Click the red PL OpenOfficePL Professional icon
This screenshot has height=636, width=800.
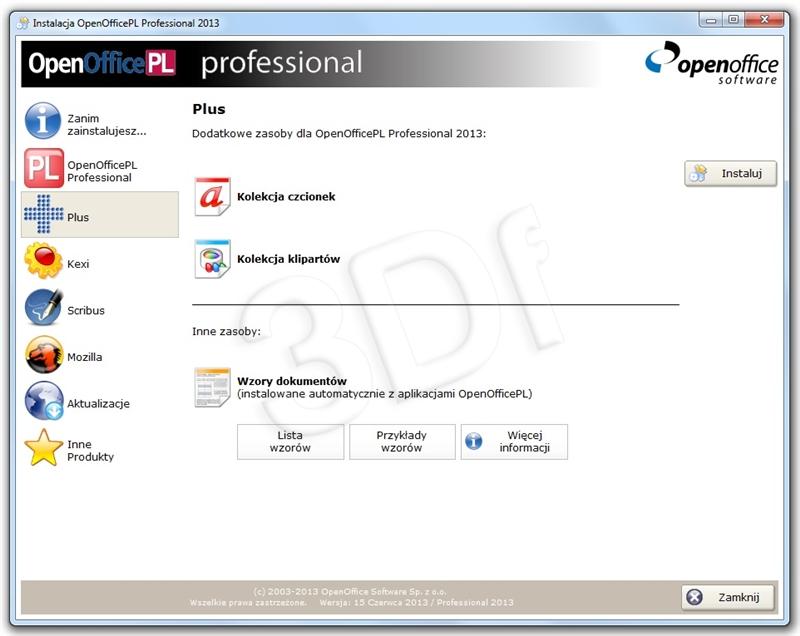tap(44, 168)
